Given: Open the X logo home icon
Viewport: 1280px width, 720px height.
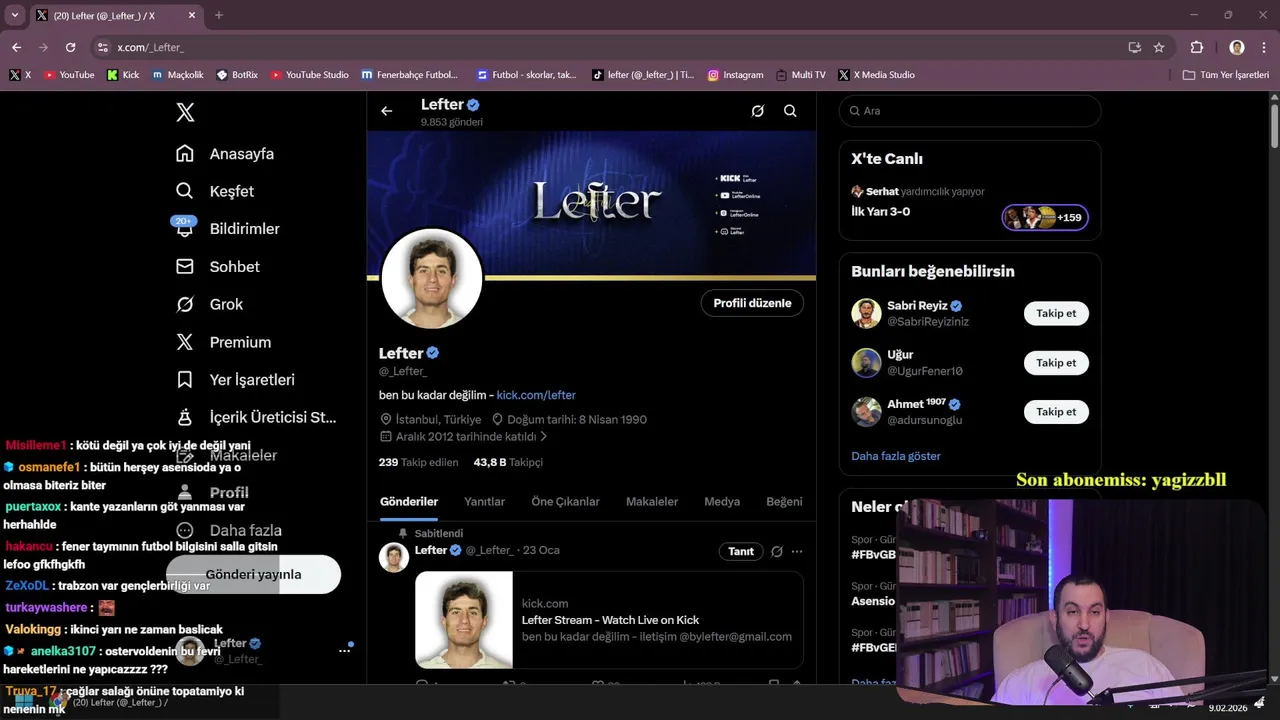Looking at the screenshot, I should (x=185, y=112).
